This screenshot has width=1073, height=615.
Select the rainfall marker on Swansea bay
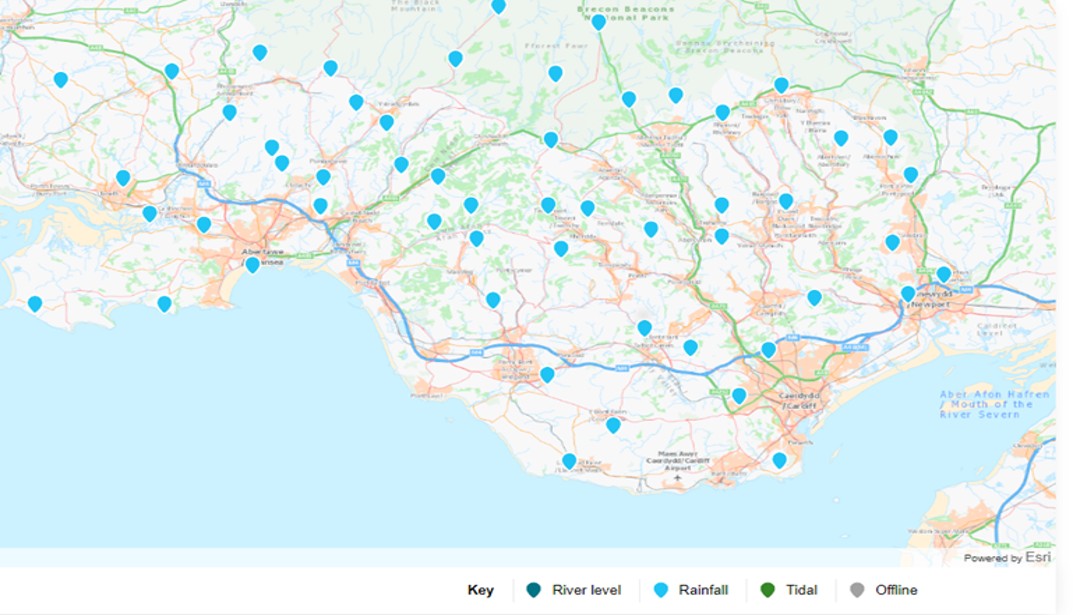pos(253,264)
